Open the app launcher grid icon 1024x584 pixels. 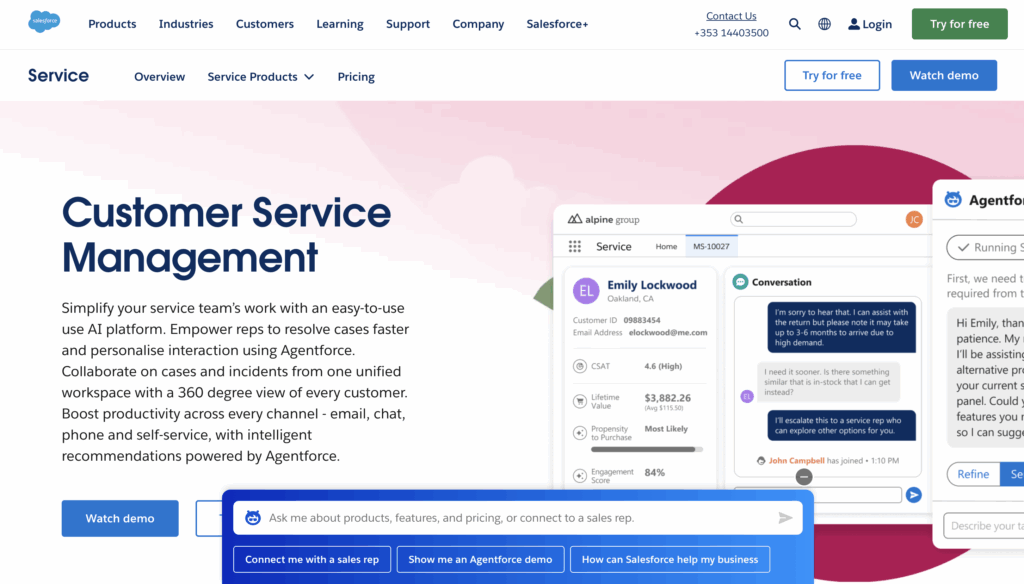pyautogui.click(x=575, y=246)
